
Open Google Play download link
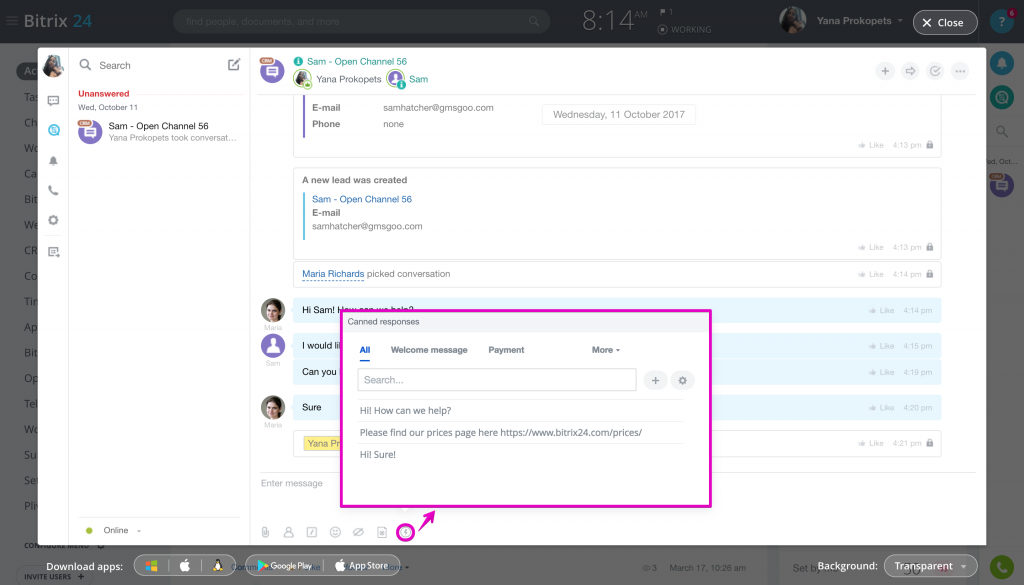point(284,566)
